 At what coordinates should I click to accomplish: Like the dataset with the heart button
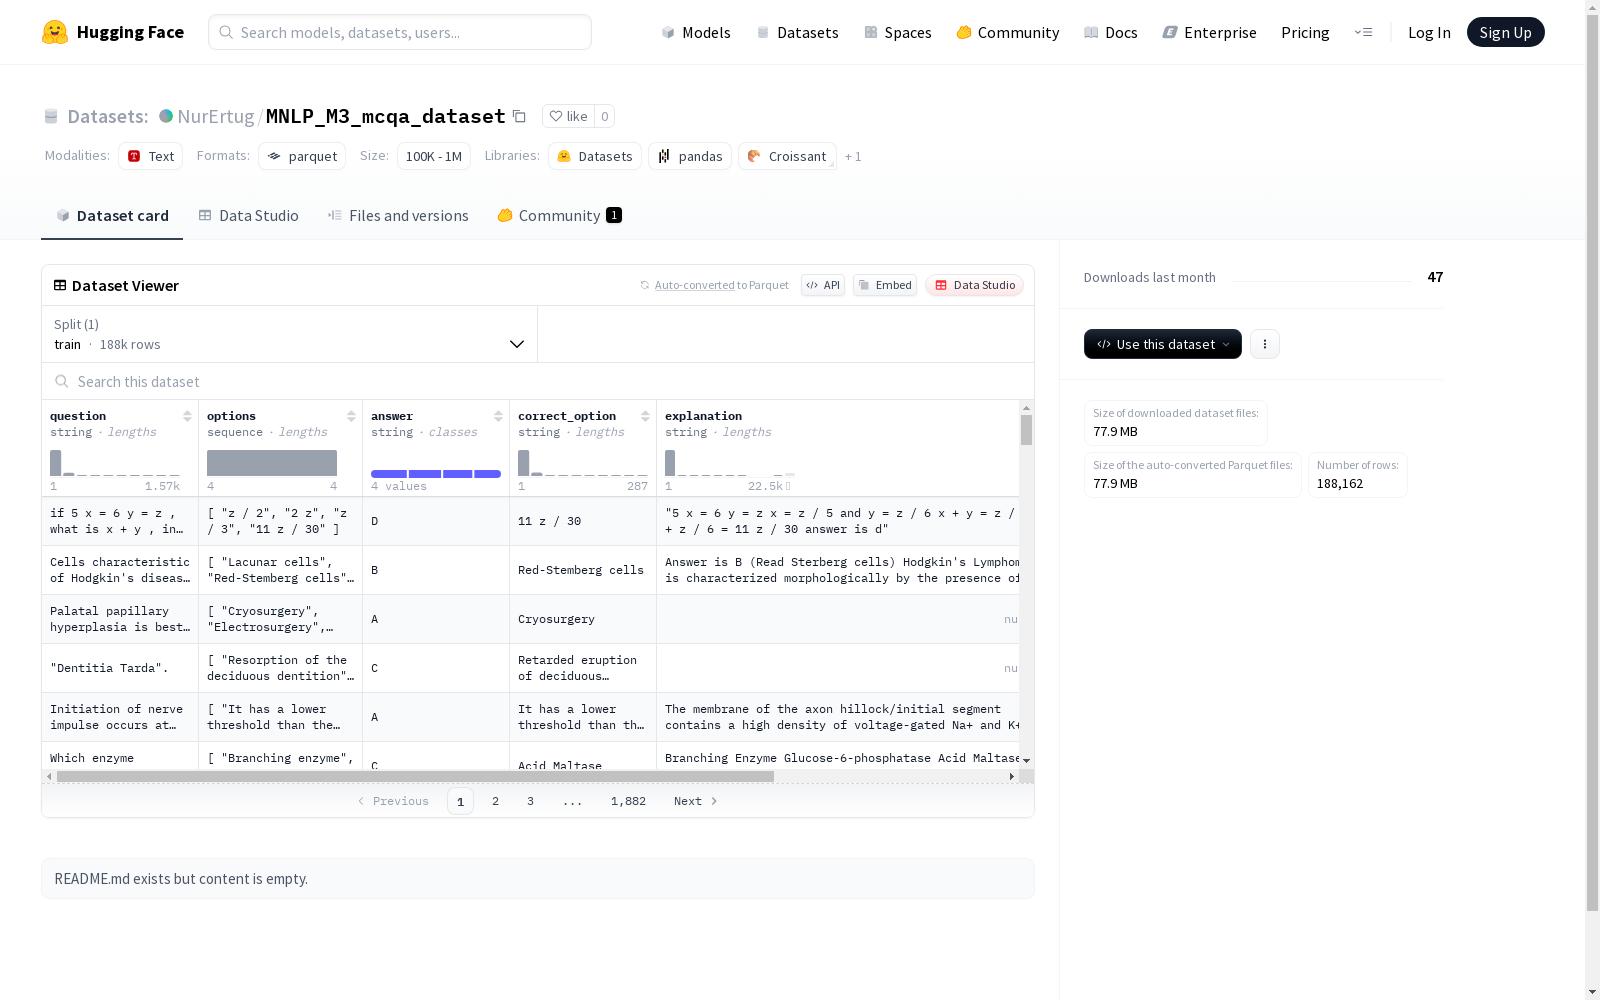[568, 116]
